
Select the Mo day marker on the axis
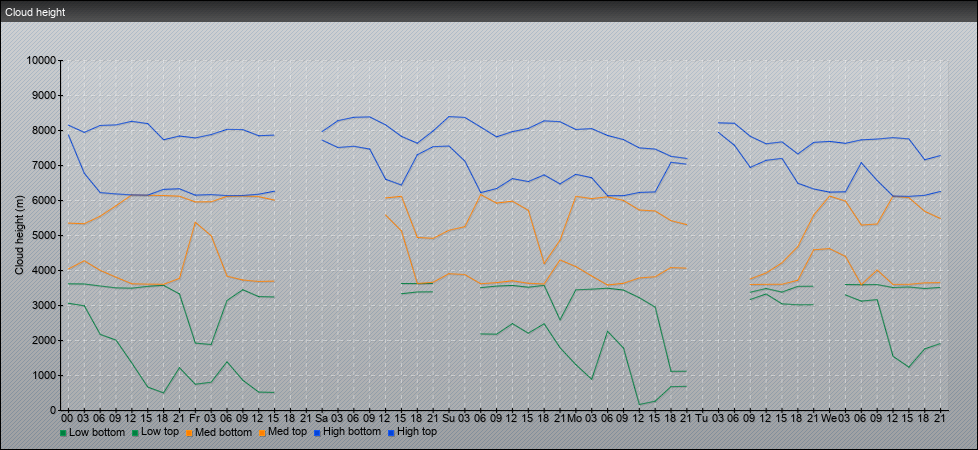(575, 417)
